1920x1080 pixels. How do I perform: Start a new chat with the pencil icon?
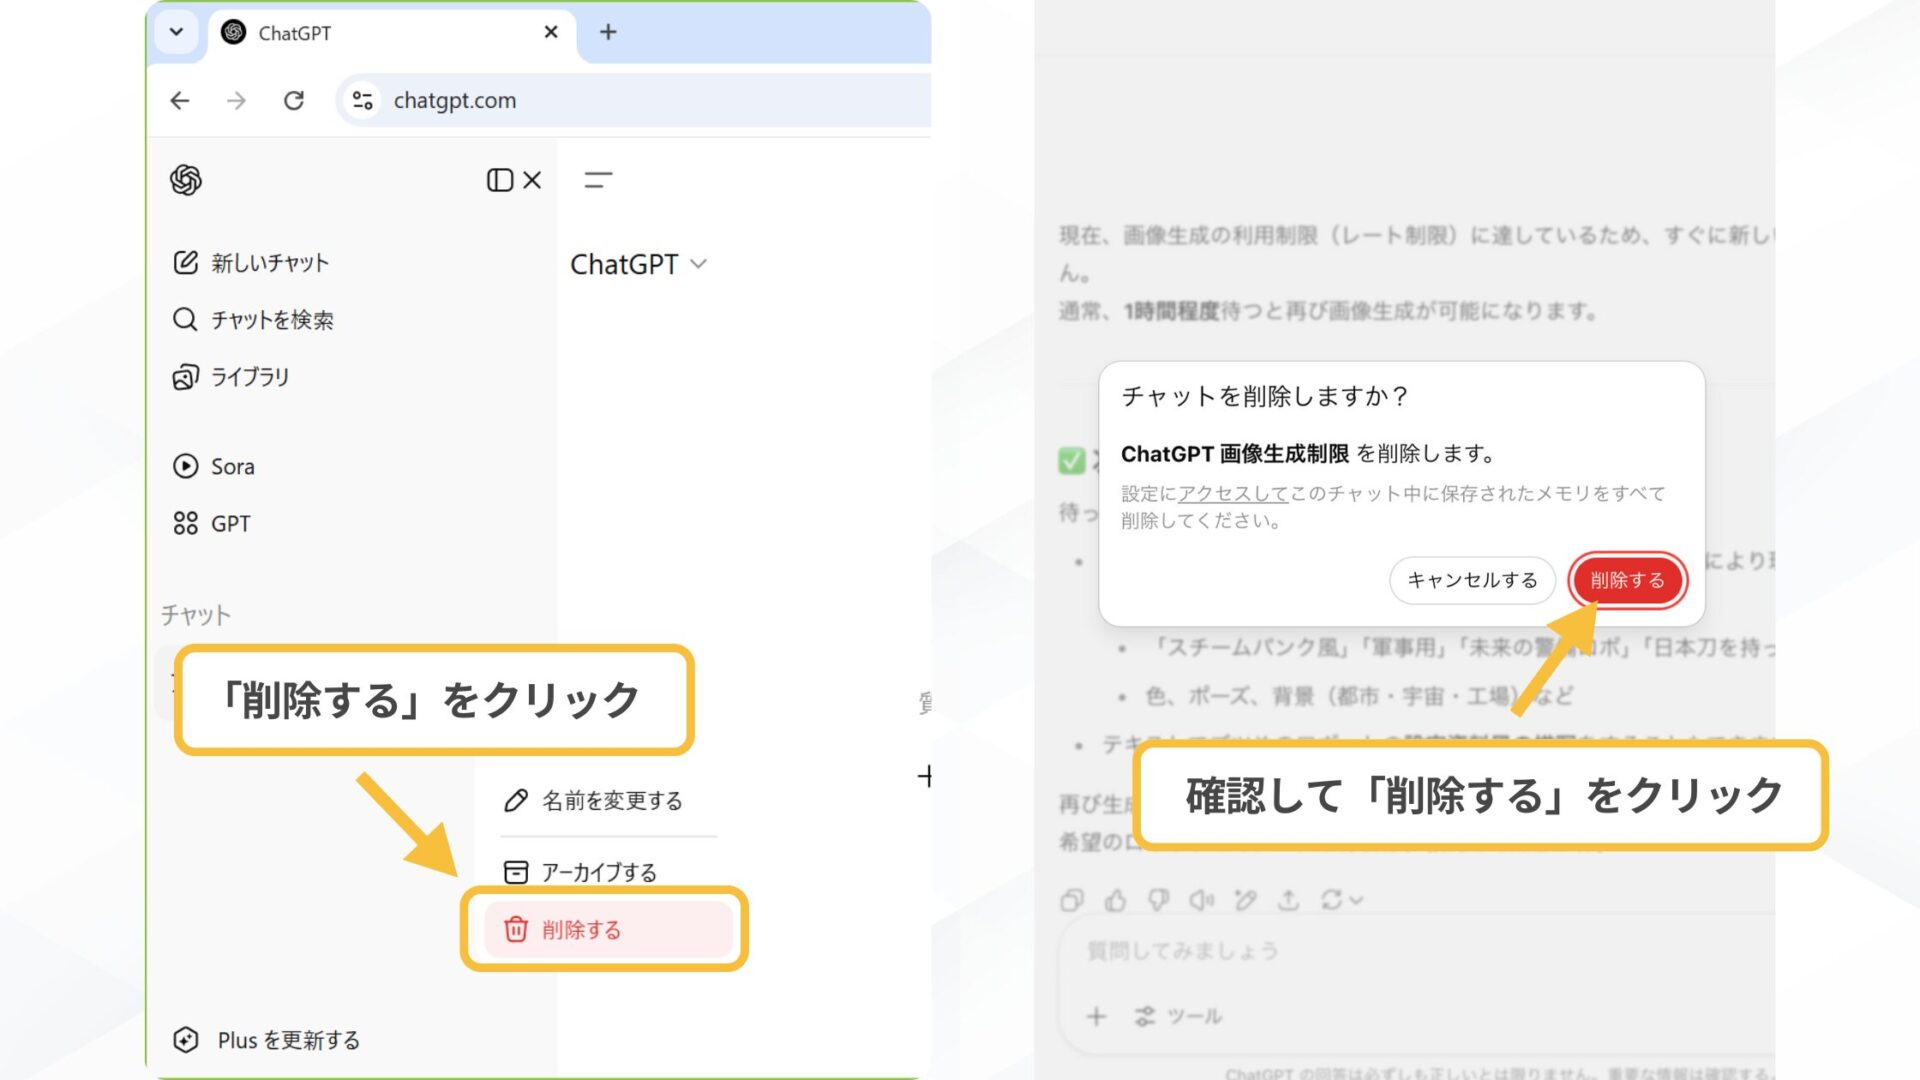[x=185, y=262]
